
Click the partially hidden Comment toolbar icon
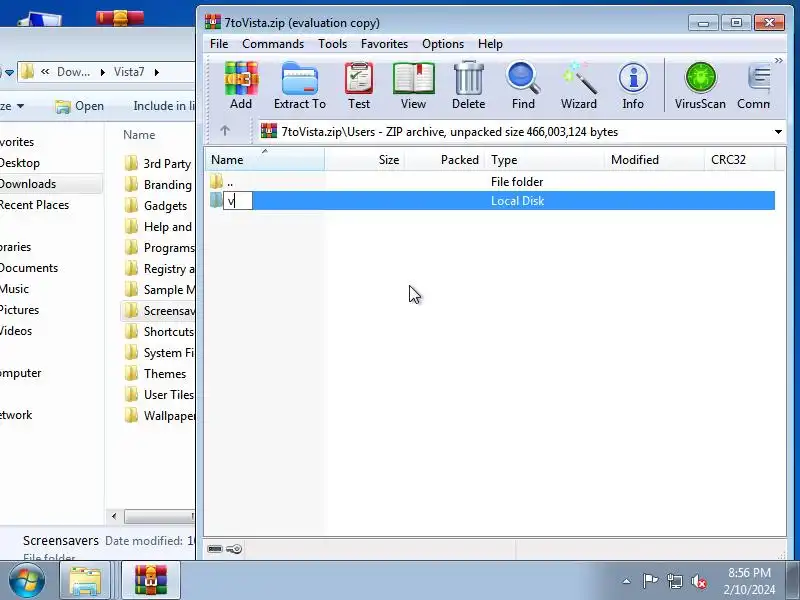[x=754, y=86]
